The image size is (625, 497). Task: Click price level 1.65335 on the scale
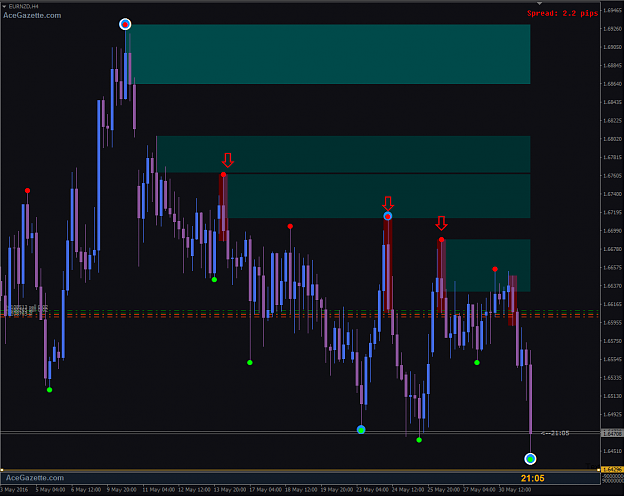613,378
